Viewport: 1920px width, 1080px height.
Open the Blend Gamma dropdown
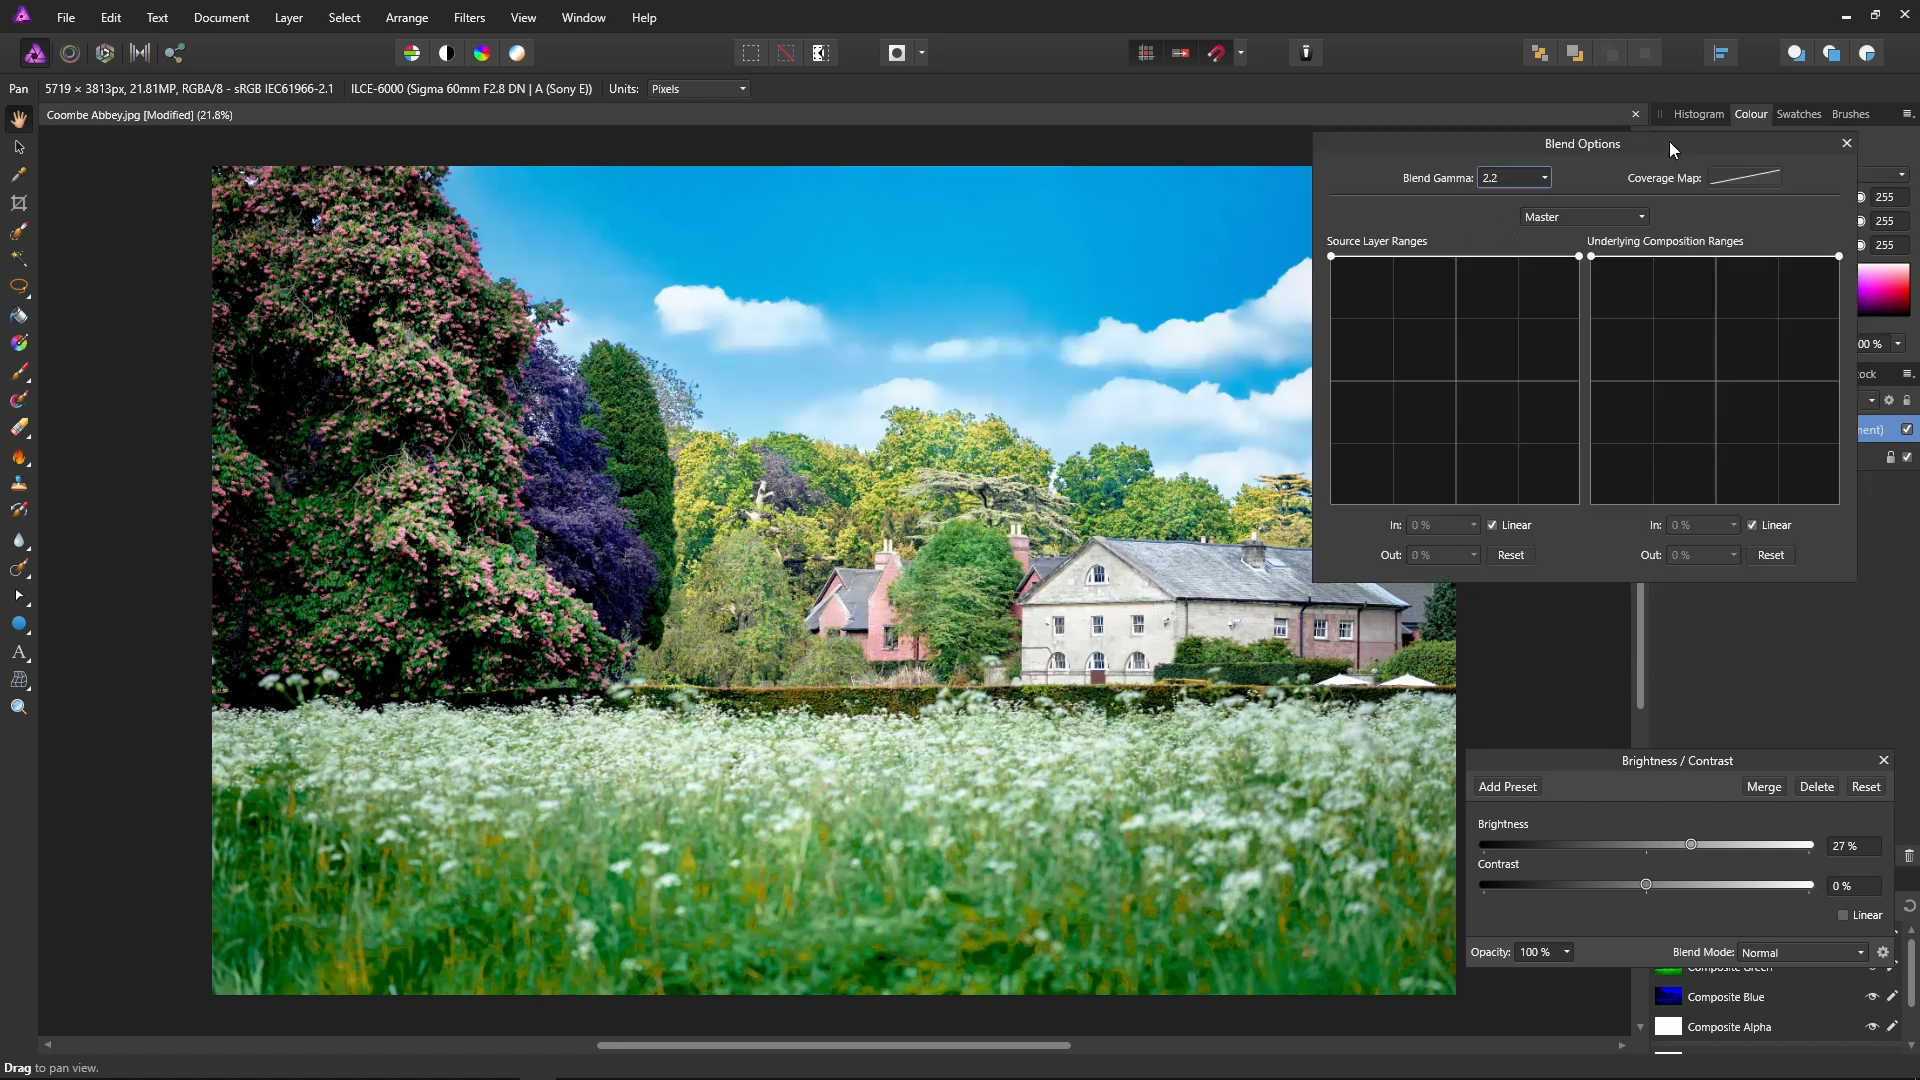click(x=1545, y=178)
